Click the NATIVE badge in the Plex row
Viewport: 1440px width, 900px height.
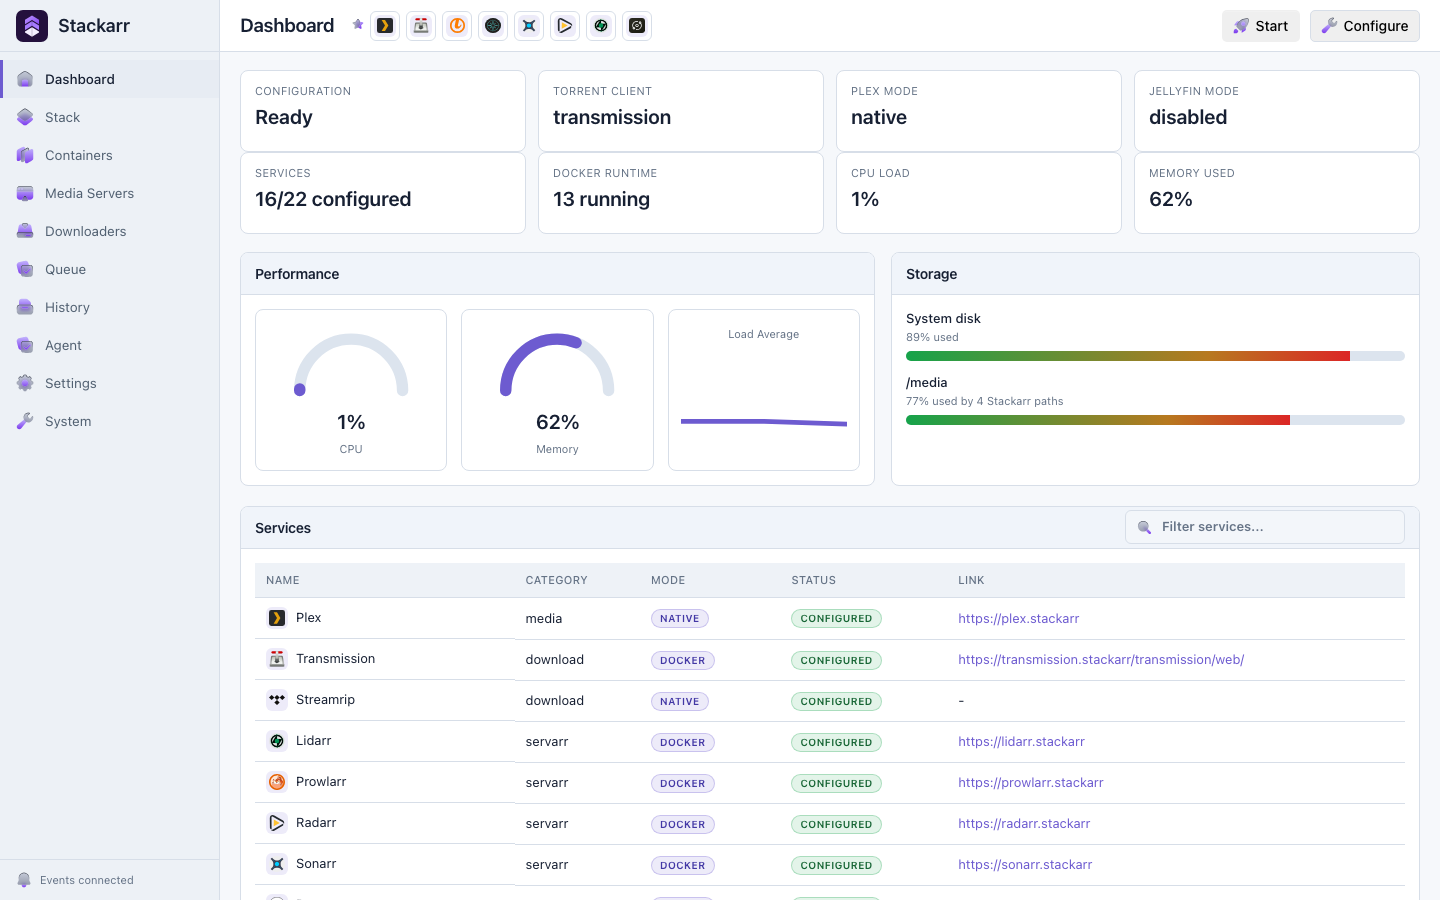680,619
